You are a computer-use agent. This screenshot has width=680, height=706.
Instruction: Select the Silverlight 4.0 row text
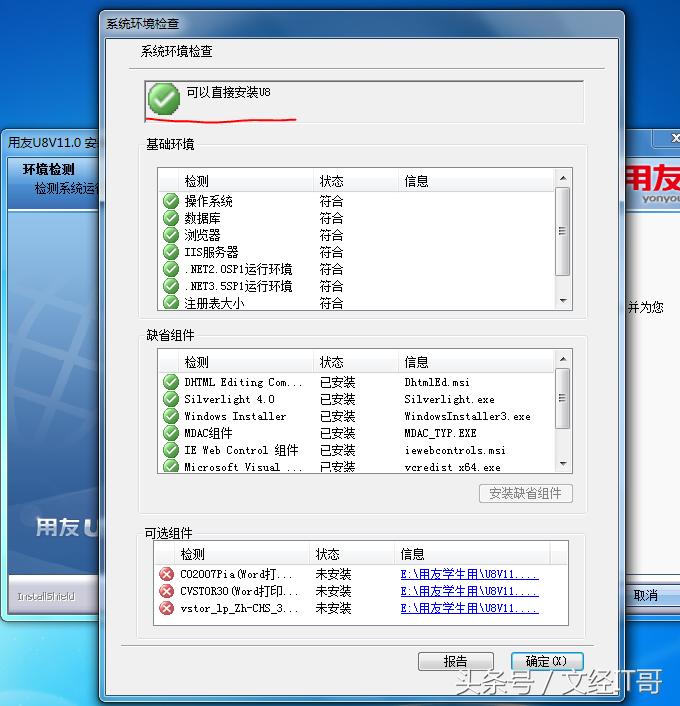[229, 399]
